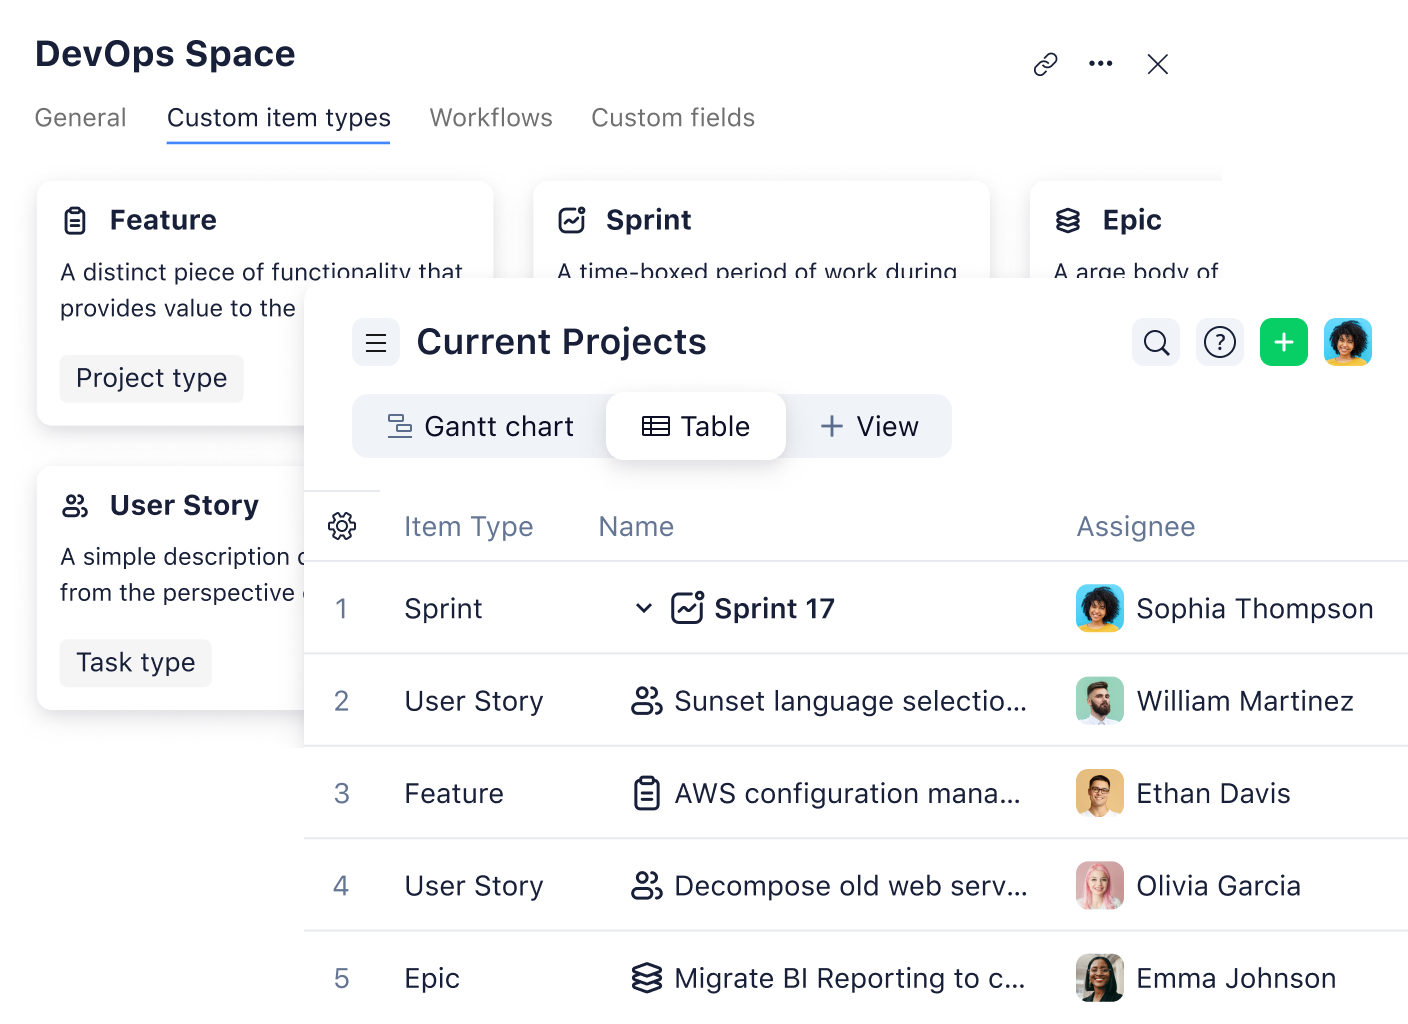Viewport: 1408px width, 1024px height.
Task: Click the copy link icon in DevOps Space
Action: coord(1045,64)
